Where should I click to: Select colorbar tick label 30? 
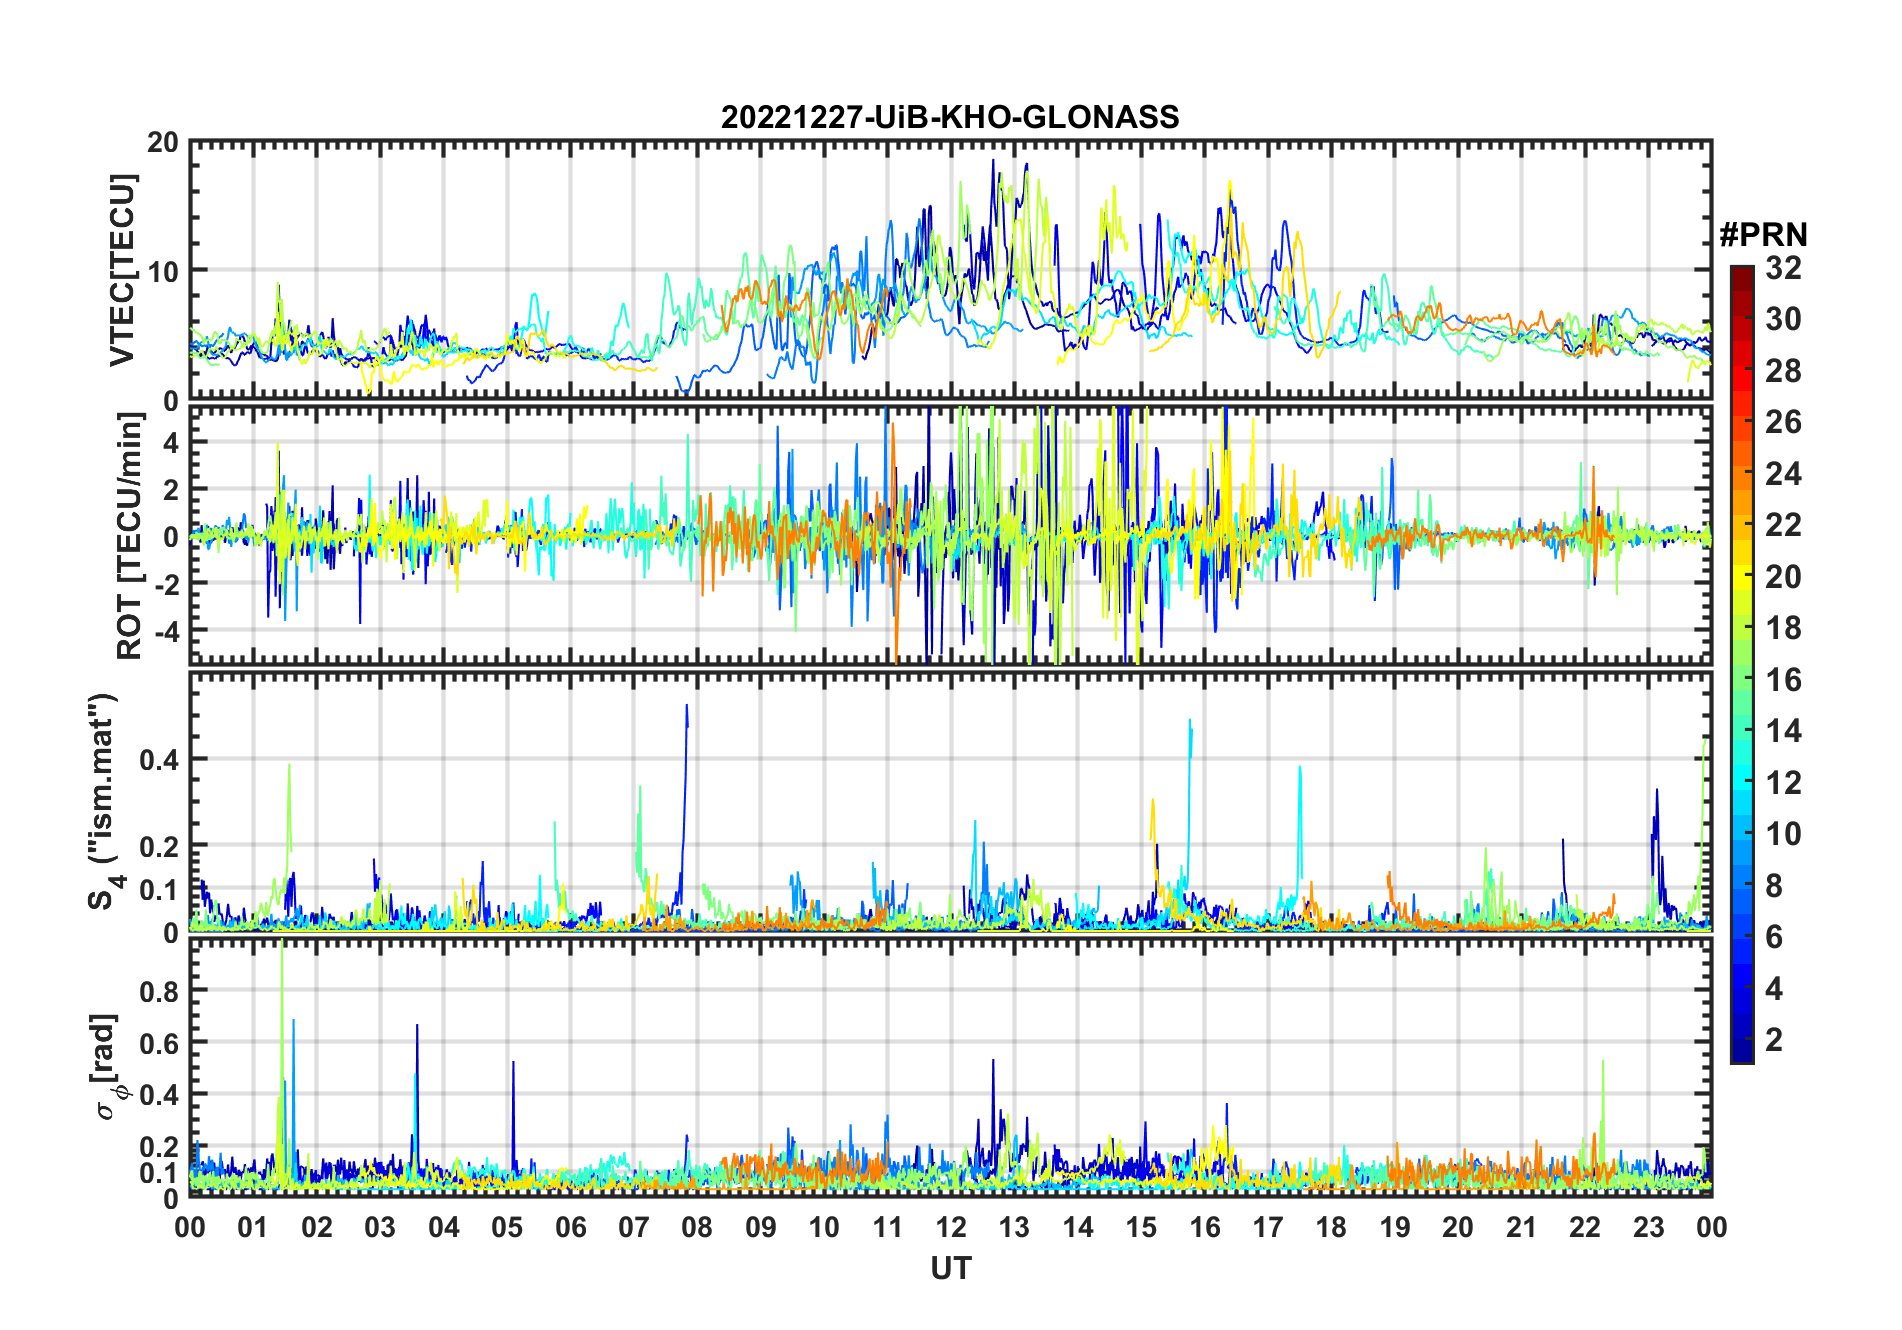(1783, 319)
